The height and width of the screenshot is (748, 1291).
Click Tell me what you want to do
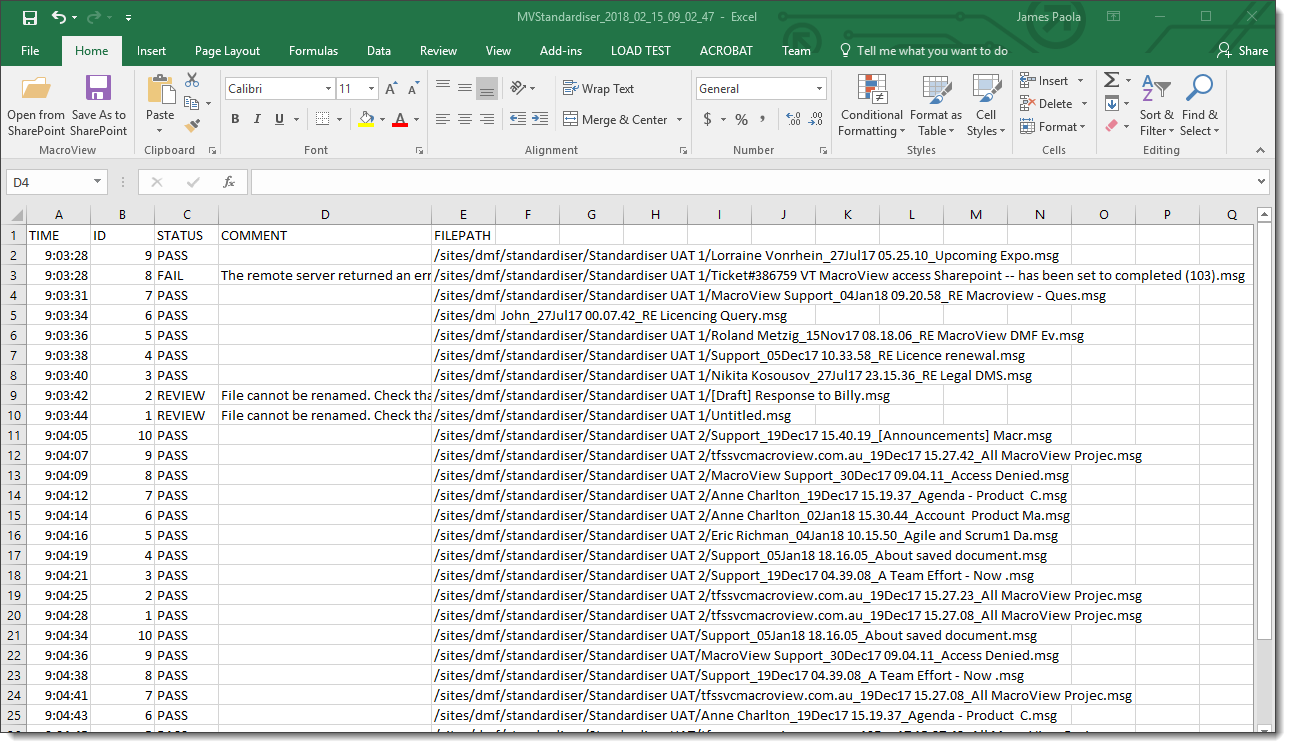923,51
